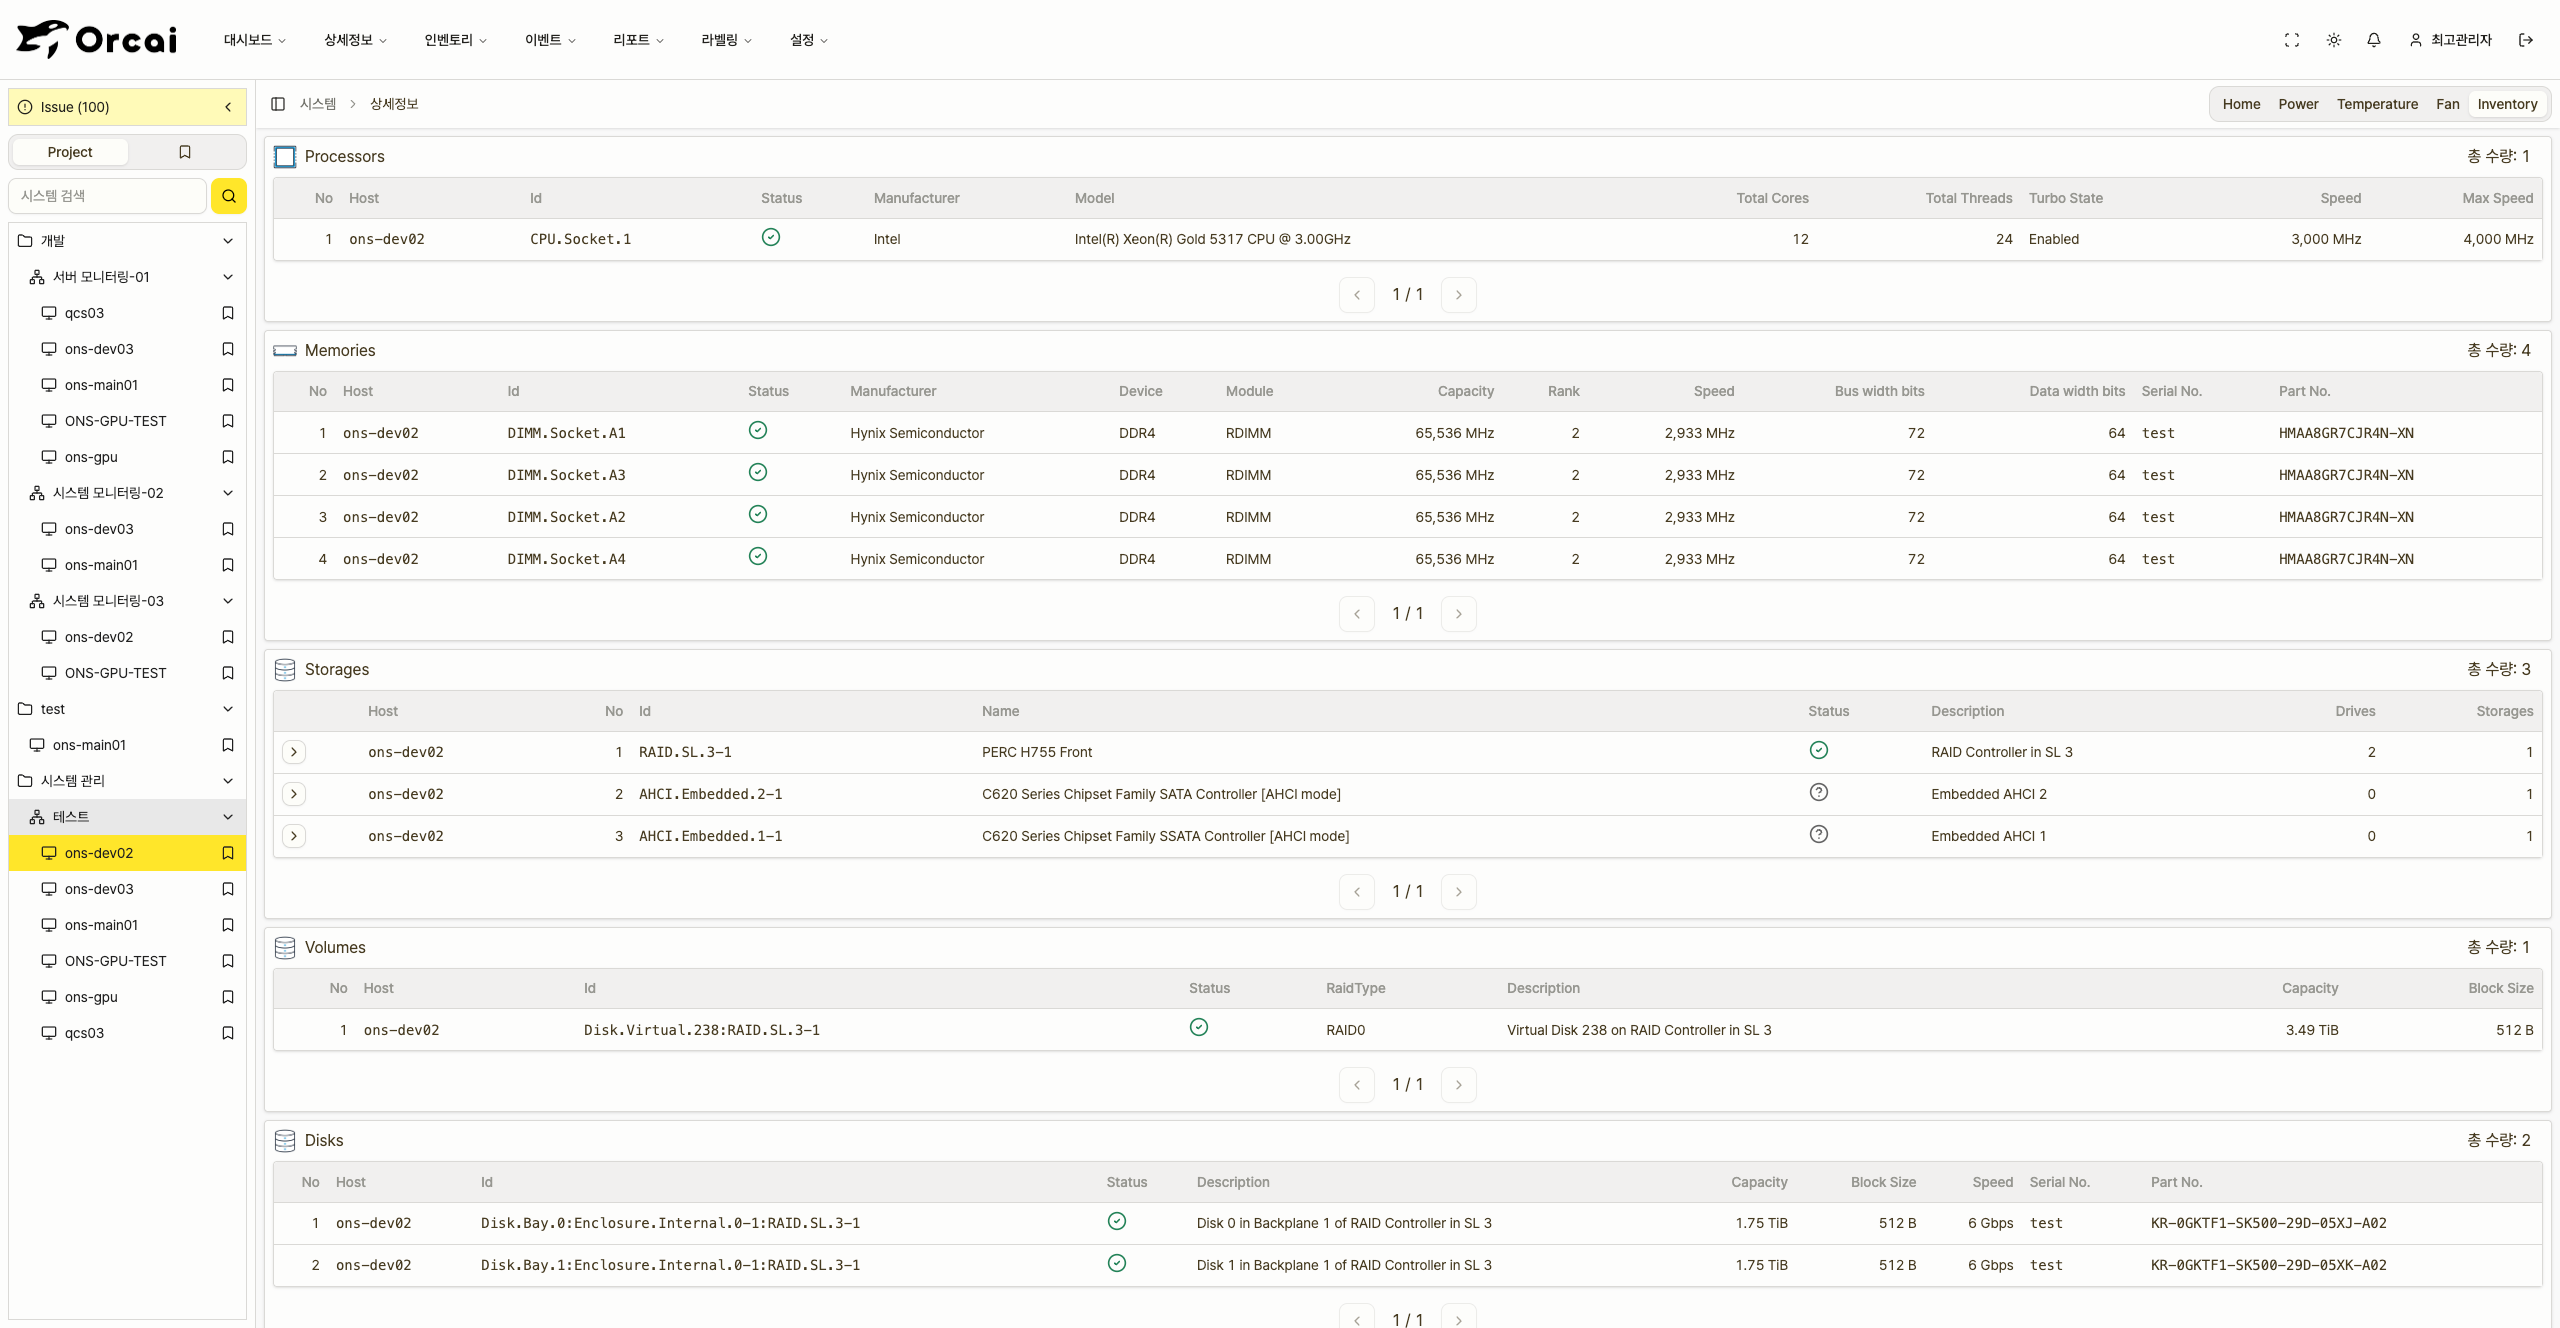The image size is (2560, 1328).
Task: Switch to bookmark tab next to Project
Action: (185, 152)
